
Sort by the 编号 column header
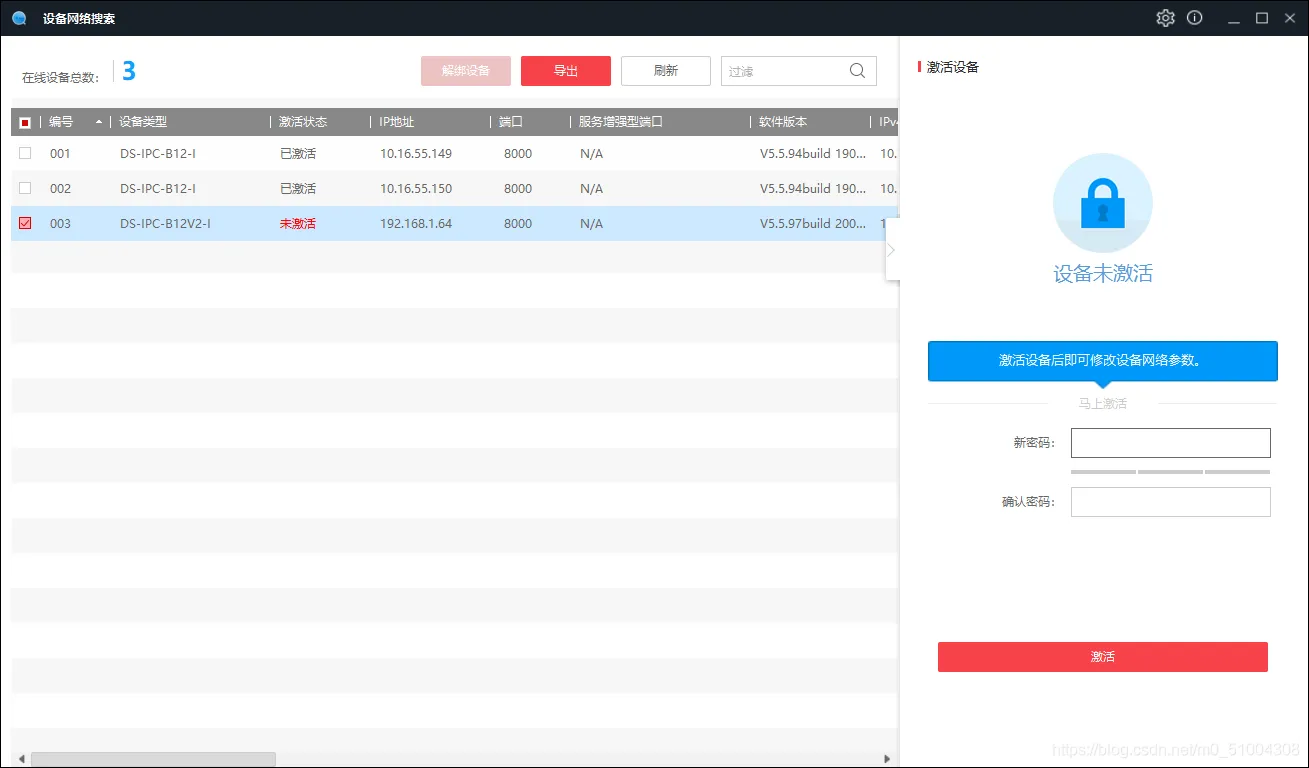pos(75,122)
